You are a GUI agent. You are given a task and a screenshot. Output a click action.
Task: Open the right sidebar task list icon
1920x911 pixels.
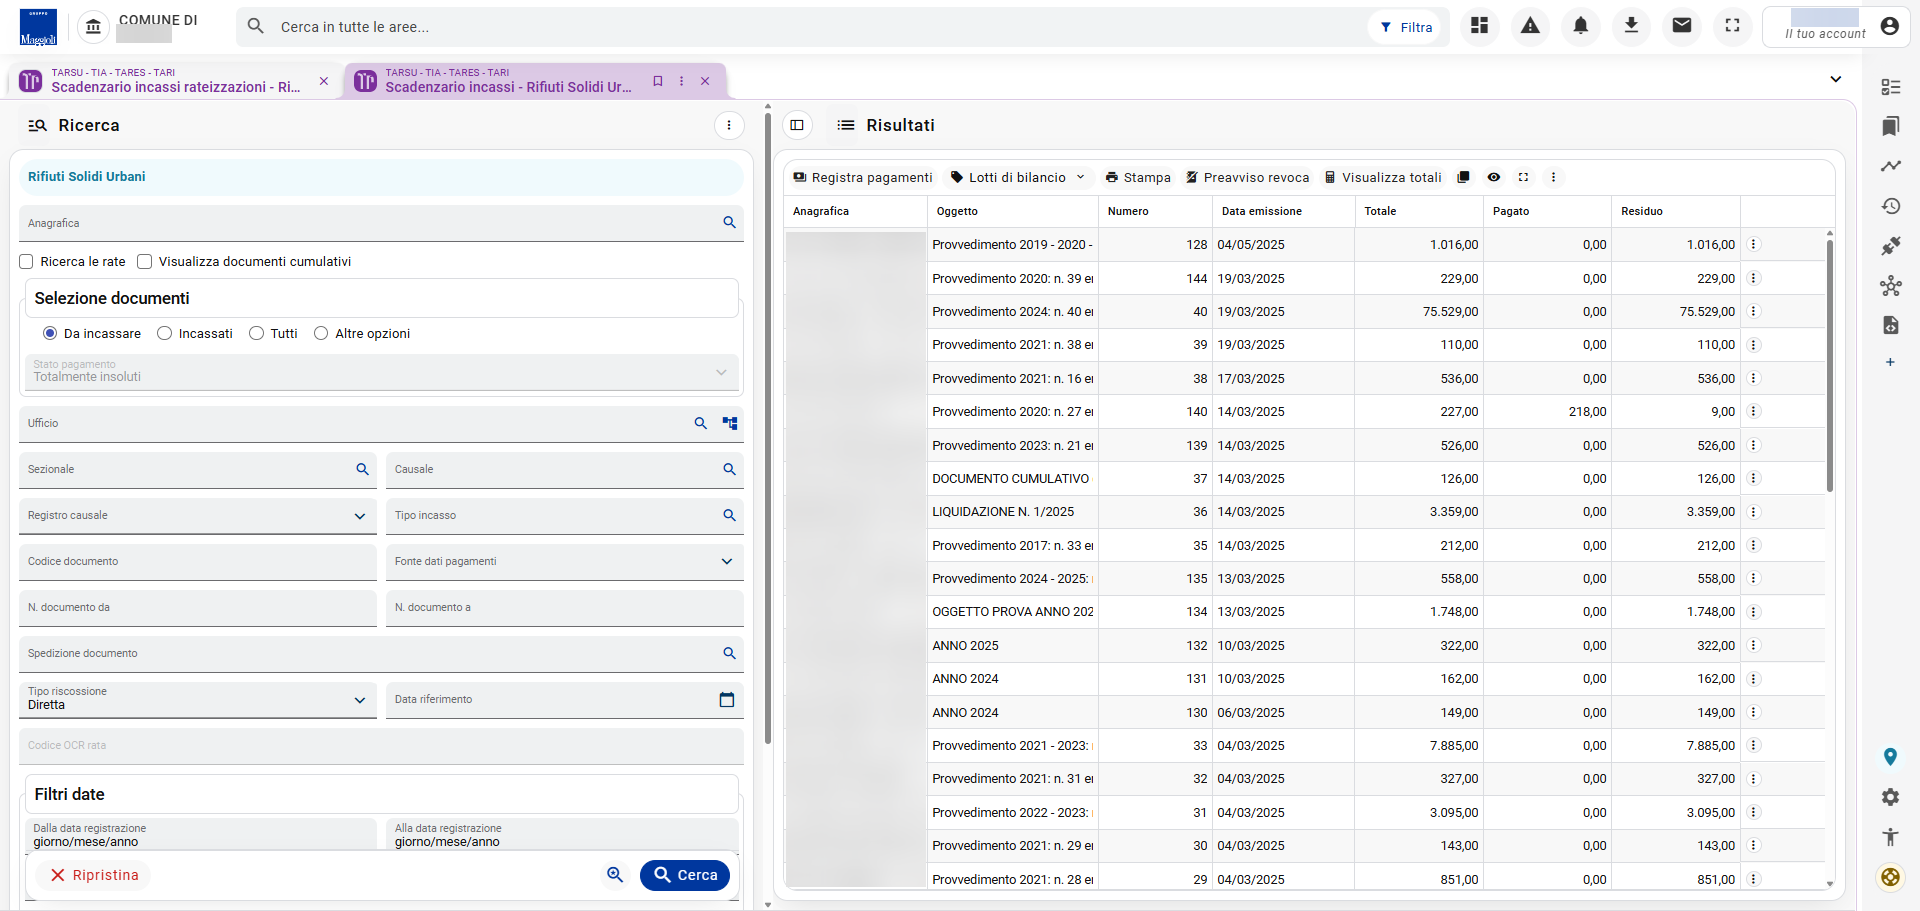pos(1890,87)
